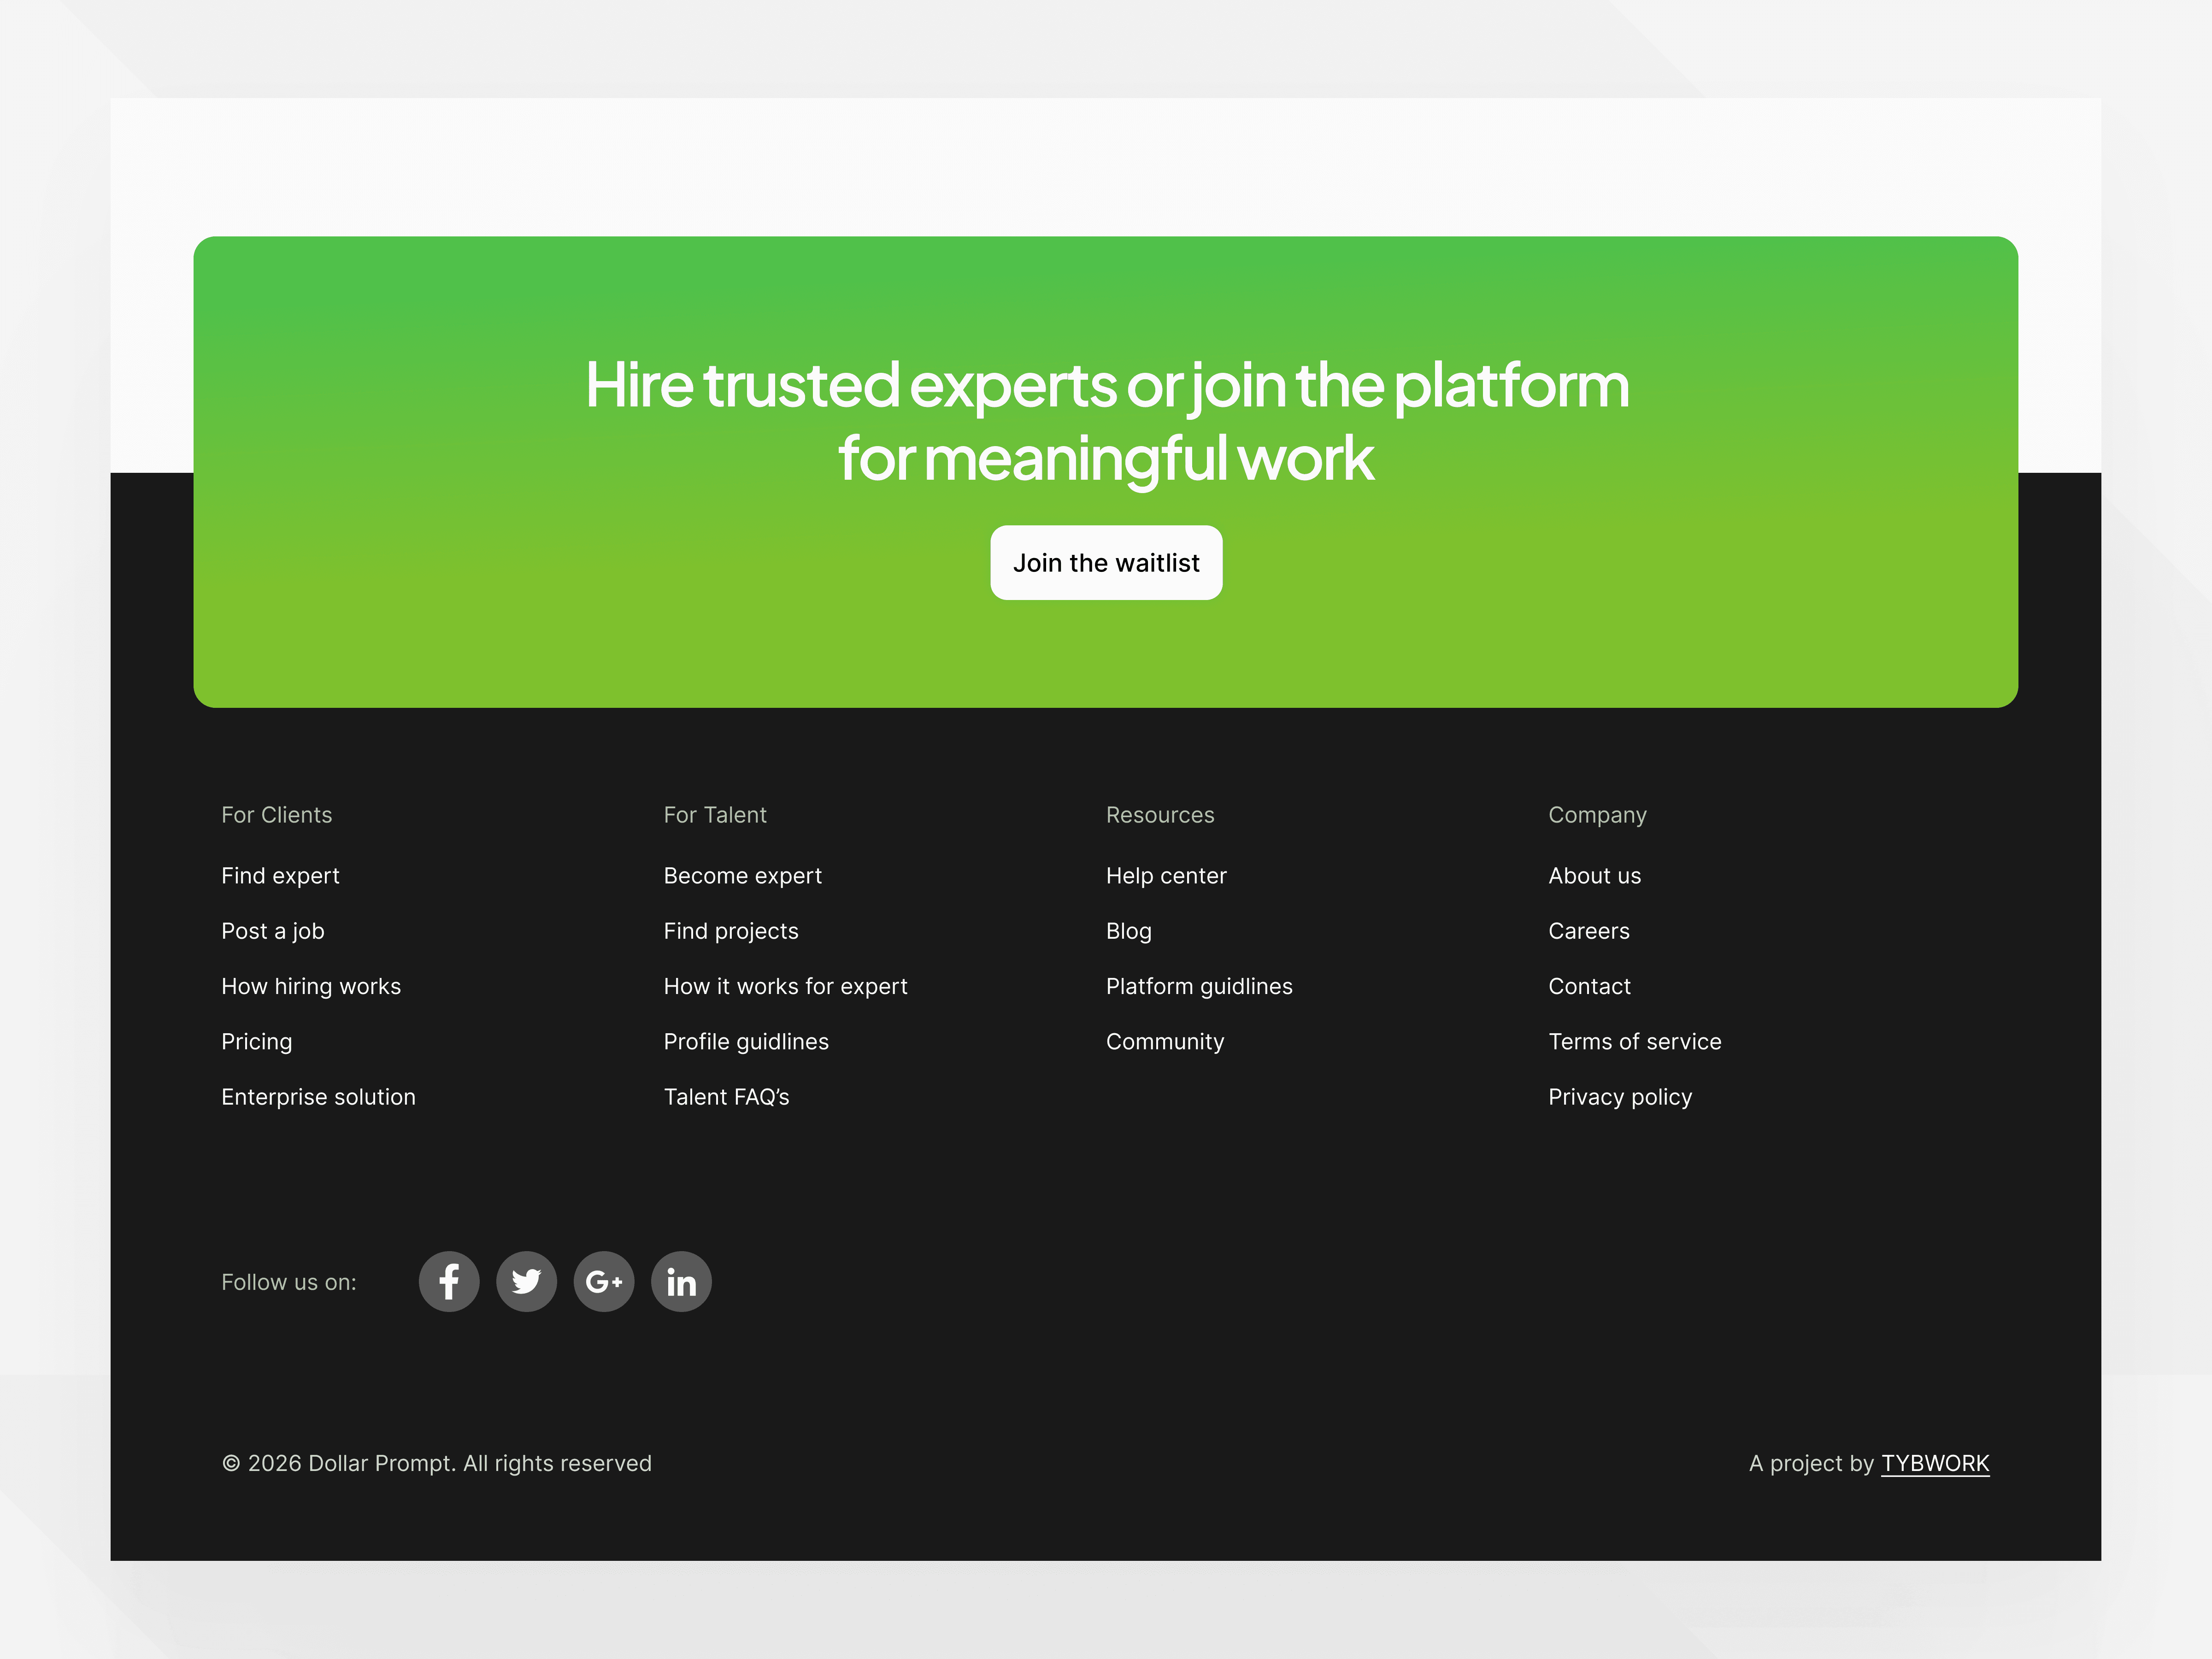Go to Post a job
2212x1659 pixels.
(272, 931)
